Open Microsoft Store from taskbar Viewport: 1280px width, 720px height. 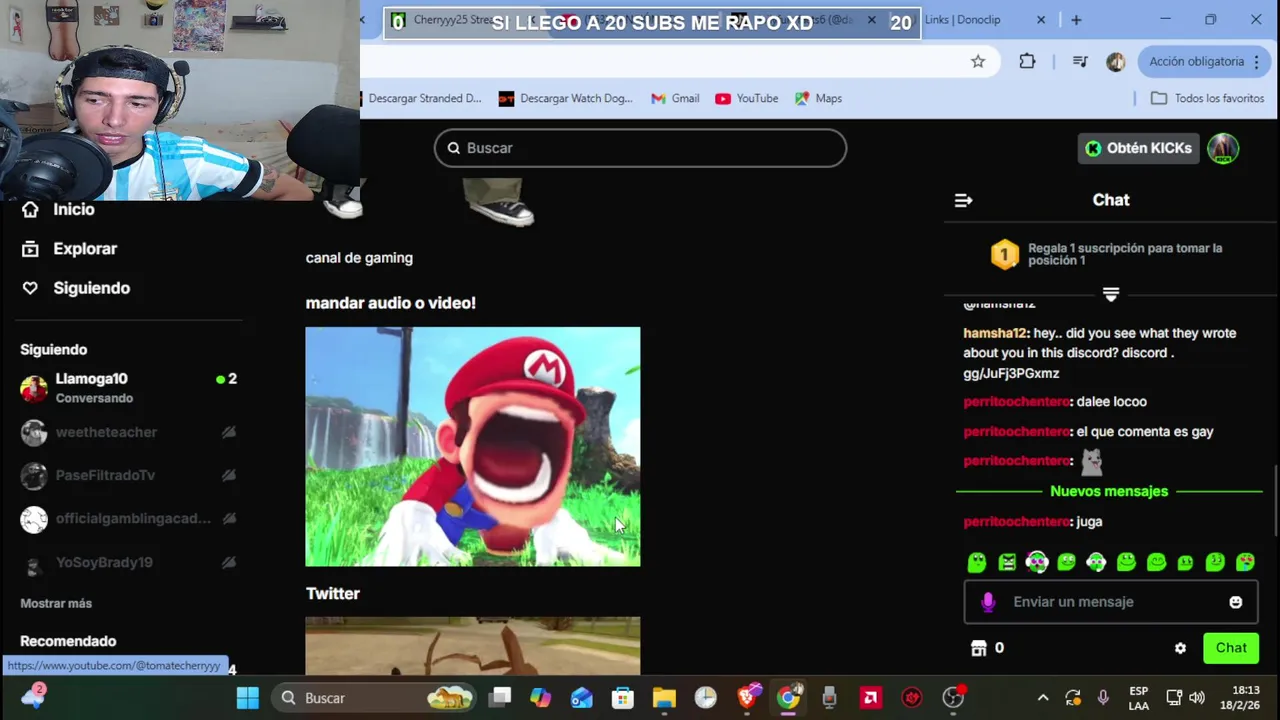point(623,698)
